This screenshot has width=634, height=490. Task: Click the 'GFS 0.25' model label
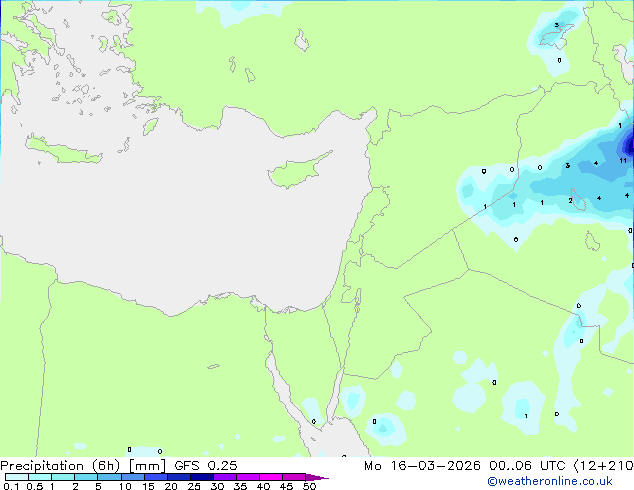tap(206, 466)
